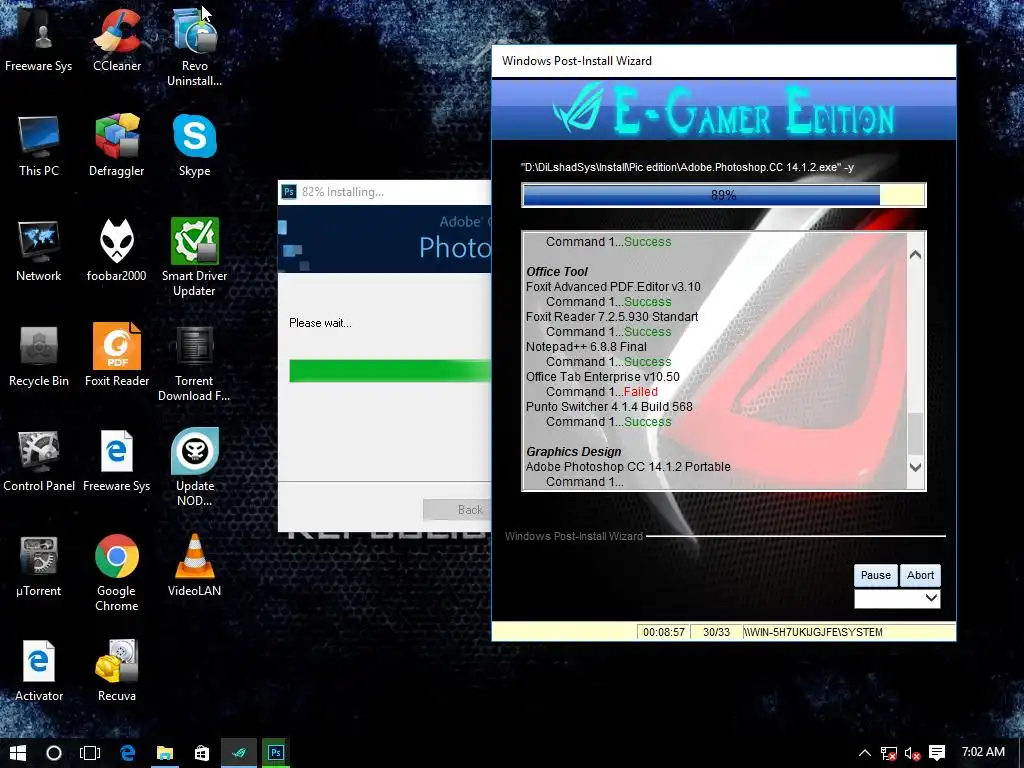Switch to the Post-Install Wizard taskbar button
This screenshot has width=1024, height=768.
pos(239,753)
